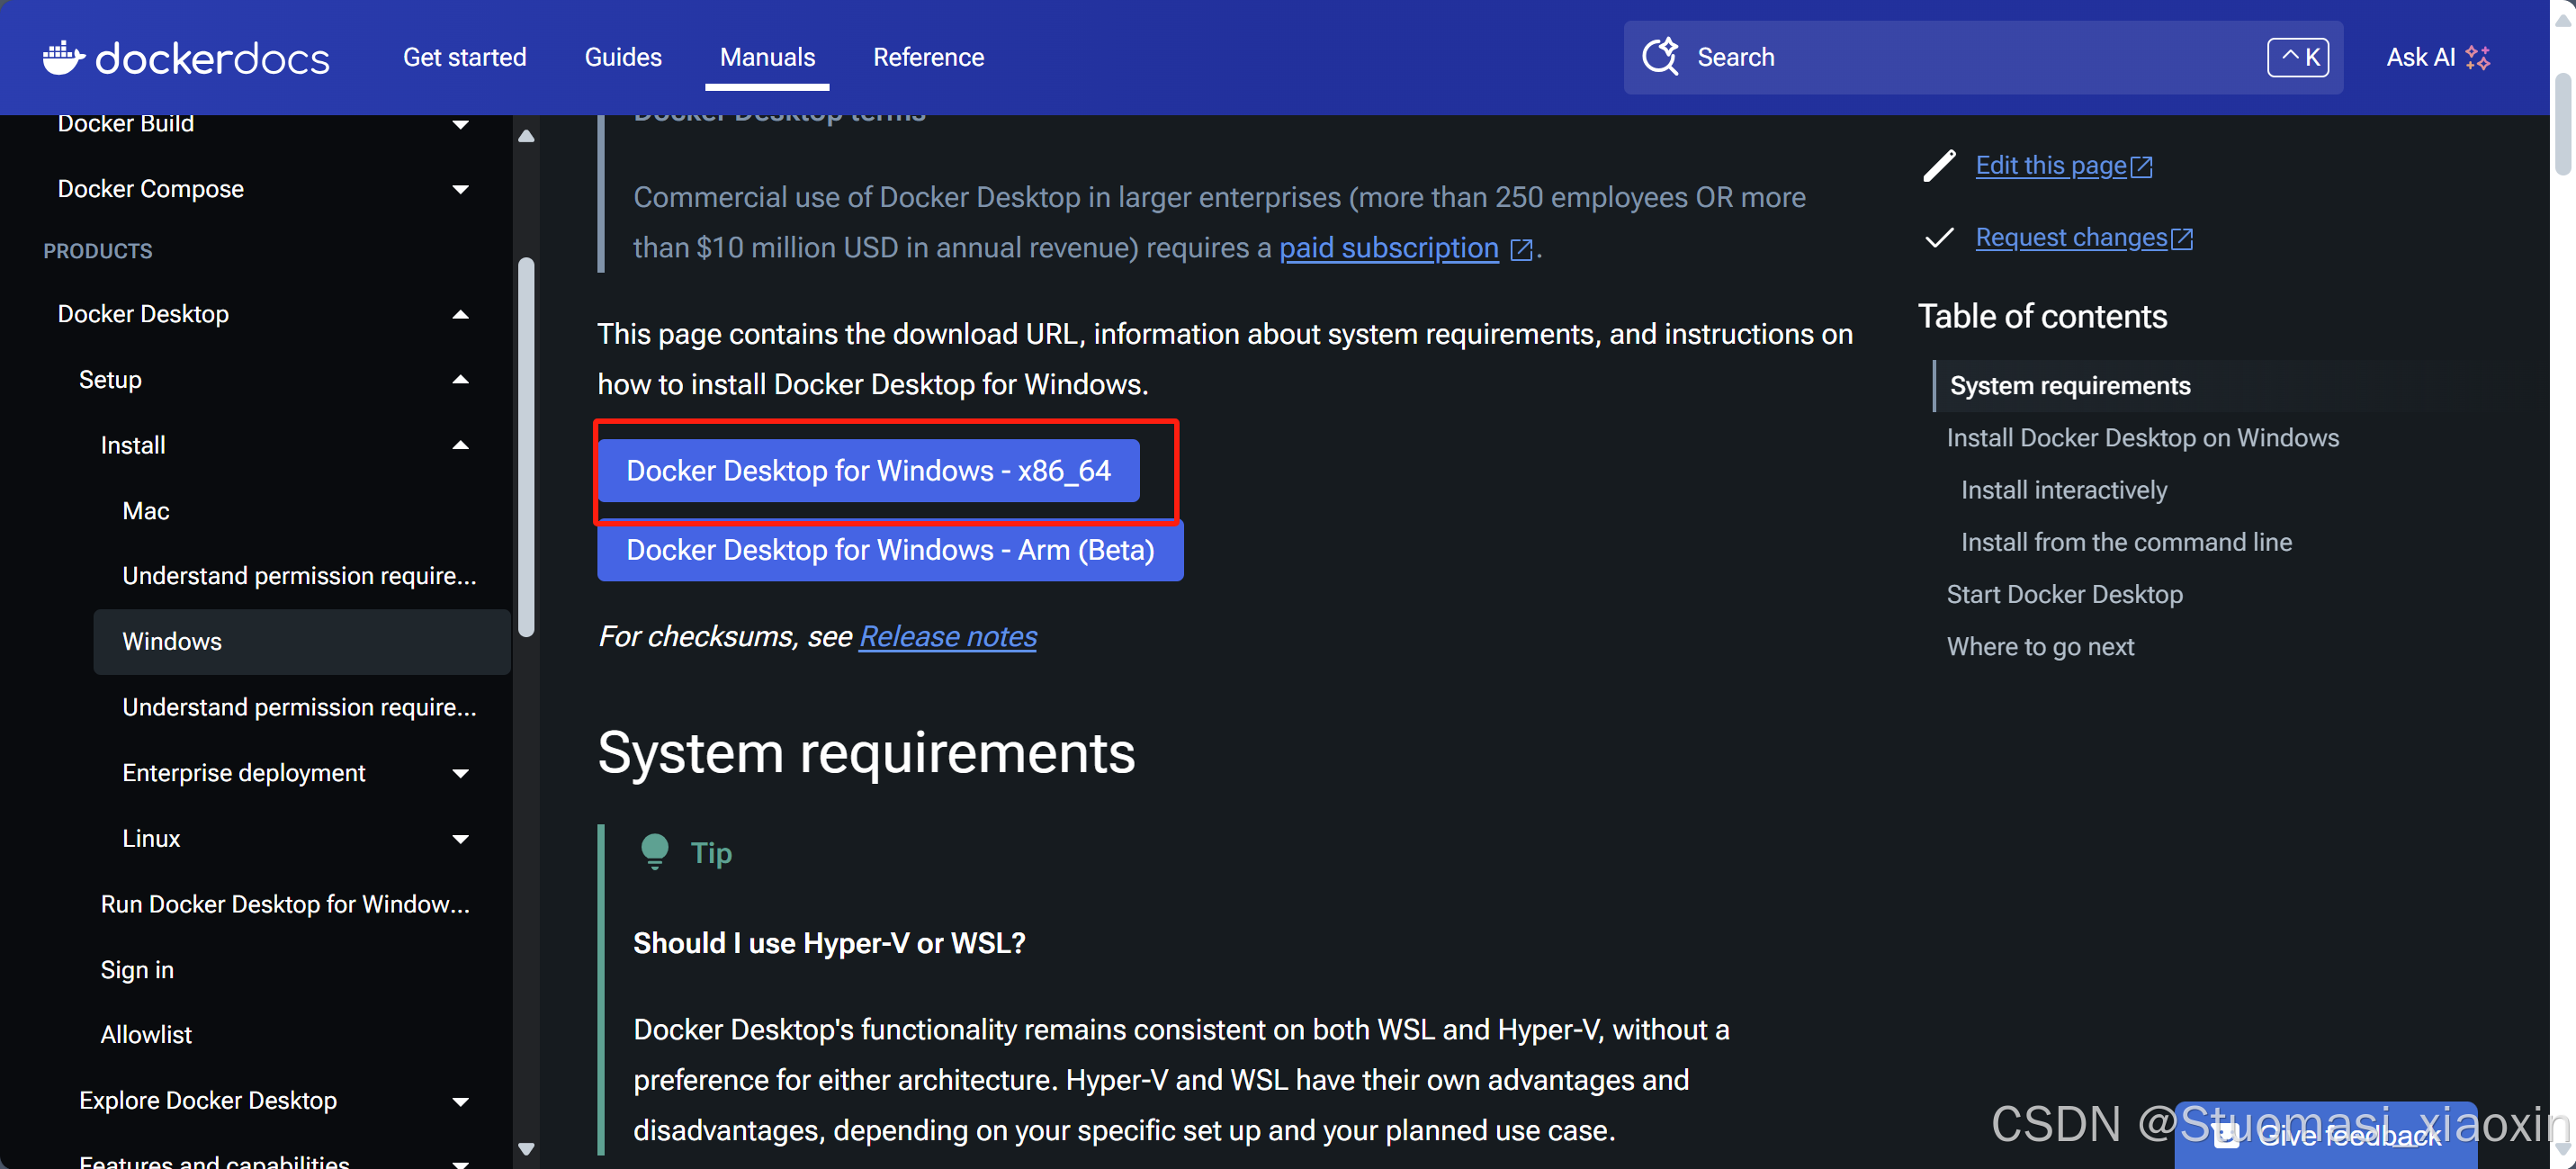Open the Sign in sidebar item

137,970
